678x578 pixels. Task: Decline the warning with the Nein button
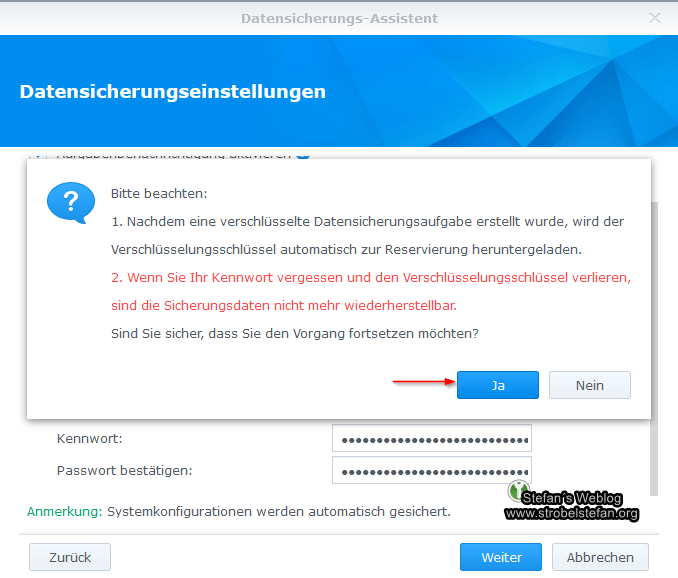(590, 385)
